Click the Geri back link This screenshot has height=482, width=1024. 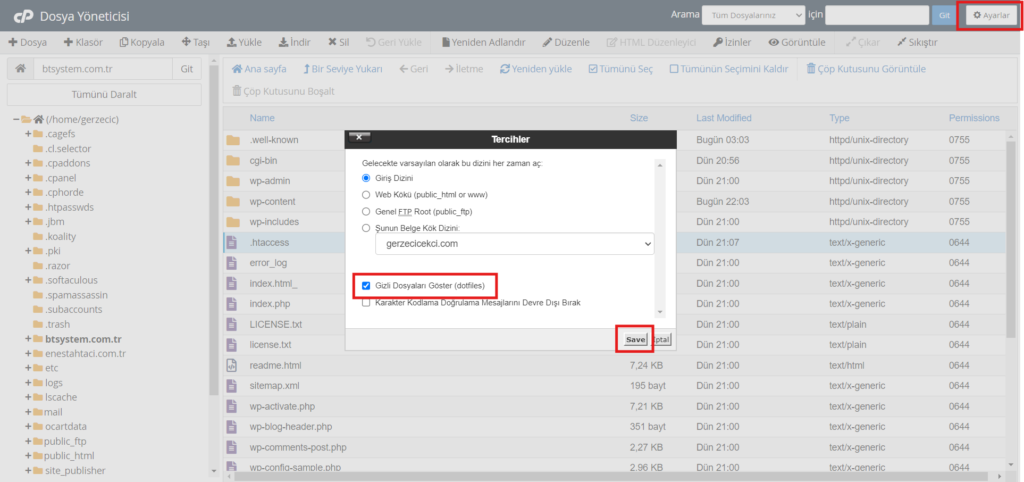(x=413, y=69)
